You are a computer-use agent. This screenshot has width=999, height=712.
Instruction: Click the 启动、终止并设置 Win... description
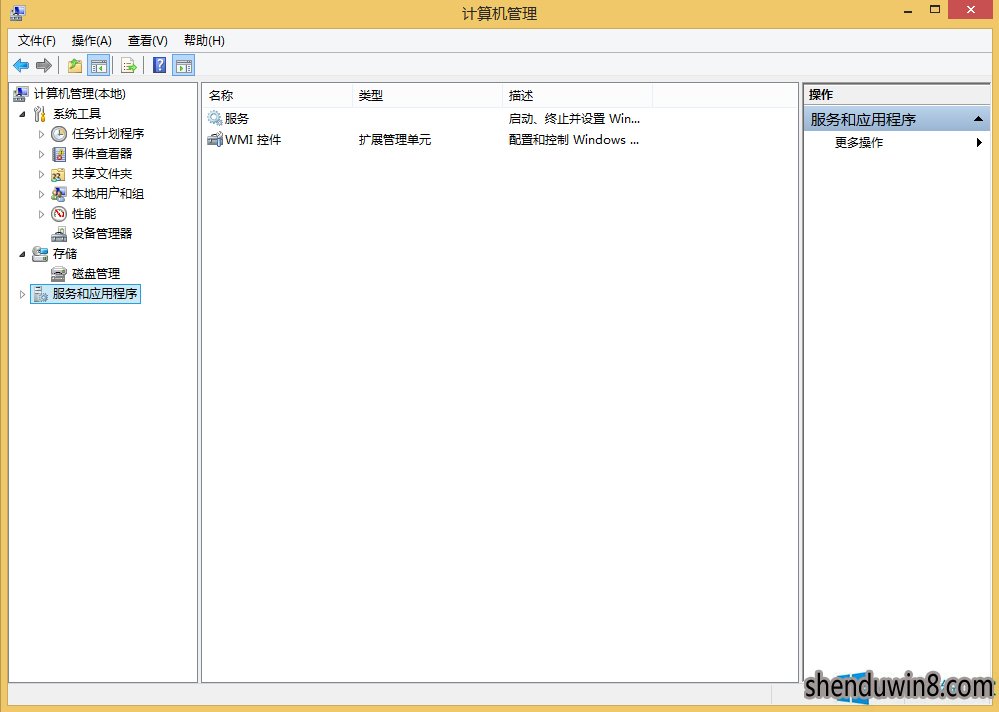pos(574,118)
